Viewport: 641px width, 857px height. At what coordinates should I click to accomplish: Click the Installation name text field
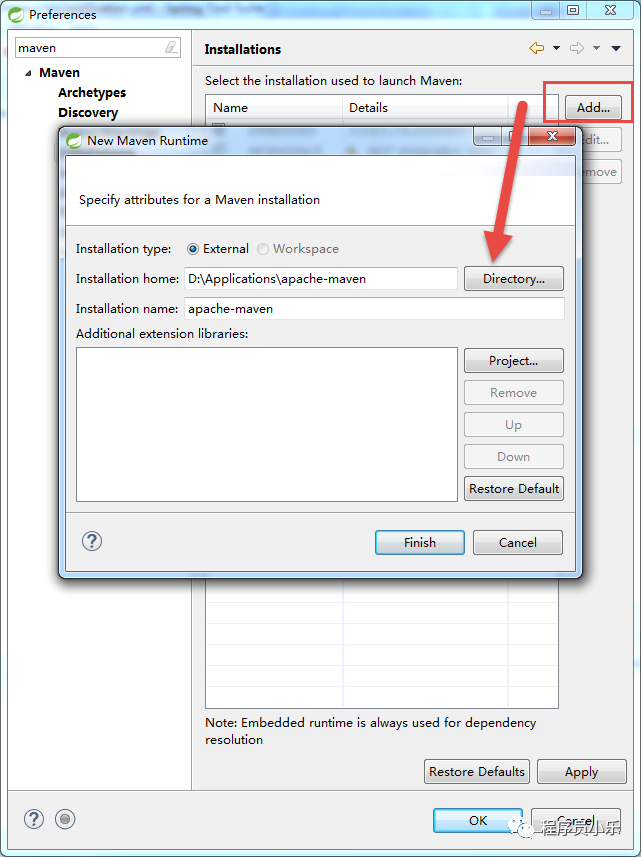(x=374, y=309)
